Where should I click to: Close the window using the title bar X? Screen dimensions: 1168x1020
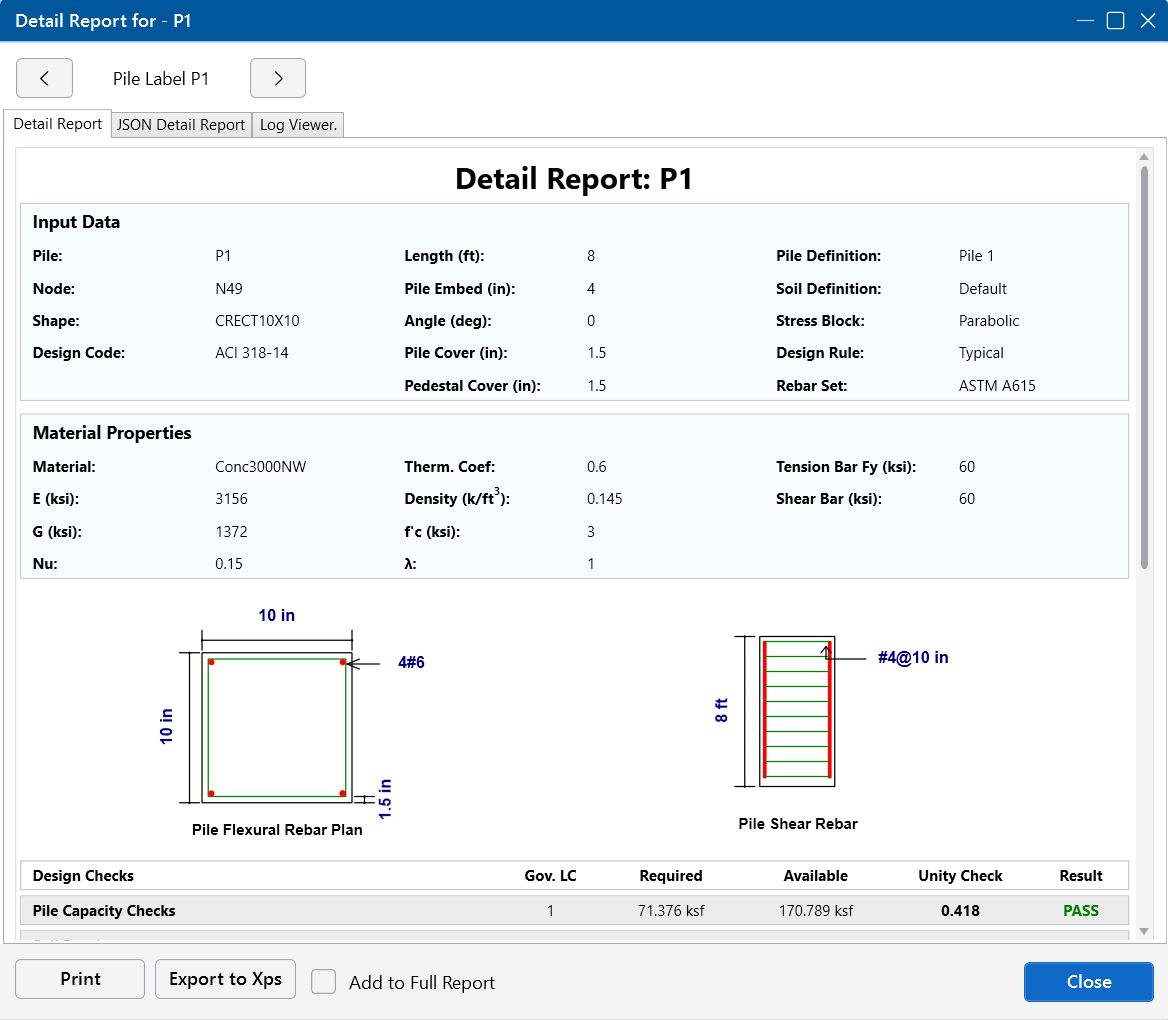(1147, 20)
